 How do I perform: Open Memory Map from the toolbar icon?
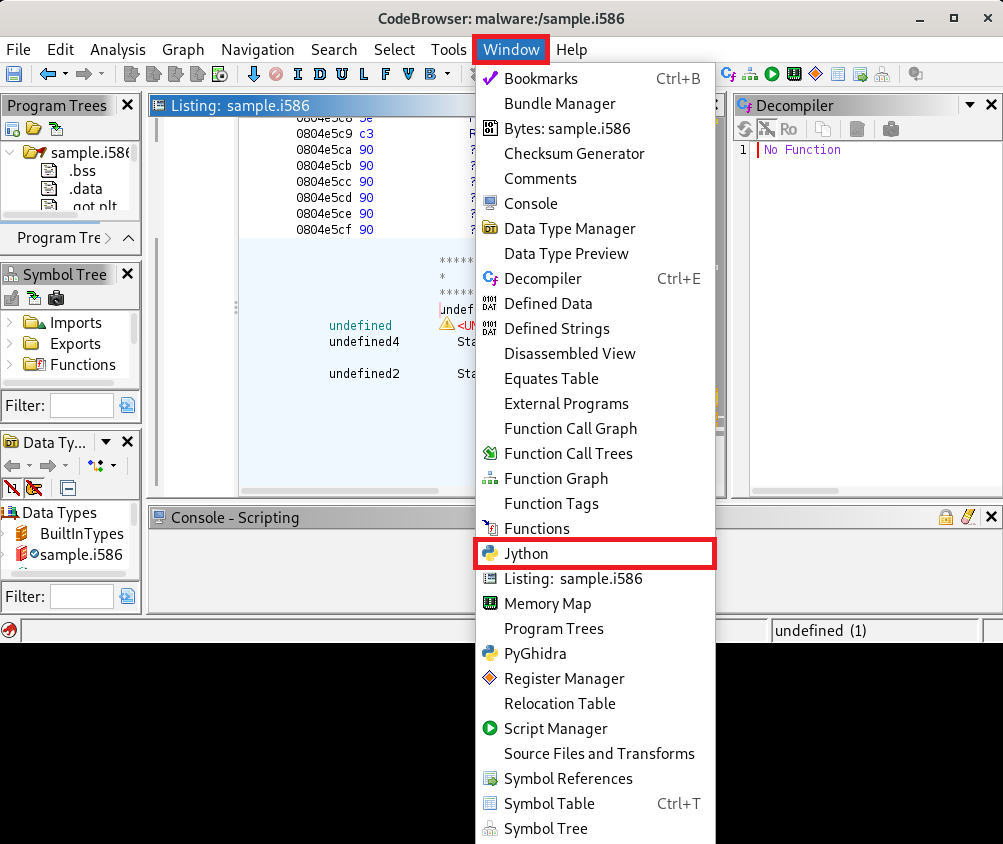pyautogui.click(x=794, y=74)
